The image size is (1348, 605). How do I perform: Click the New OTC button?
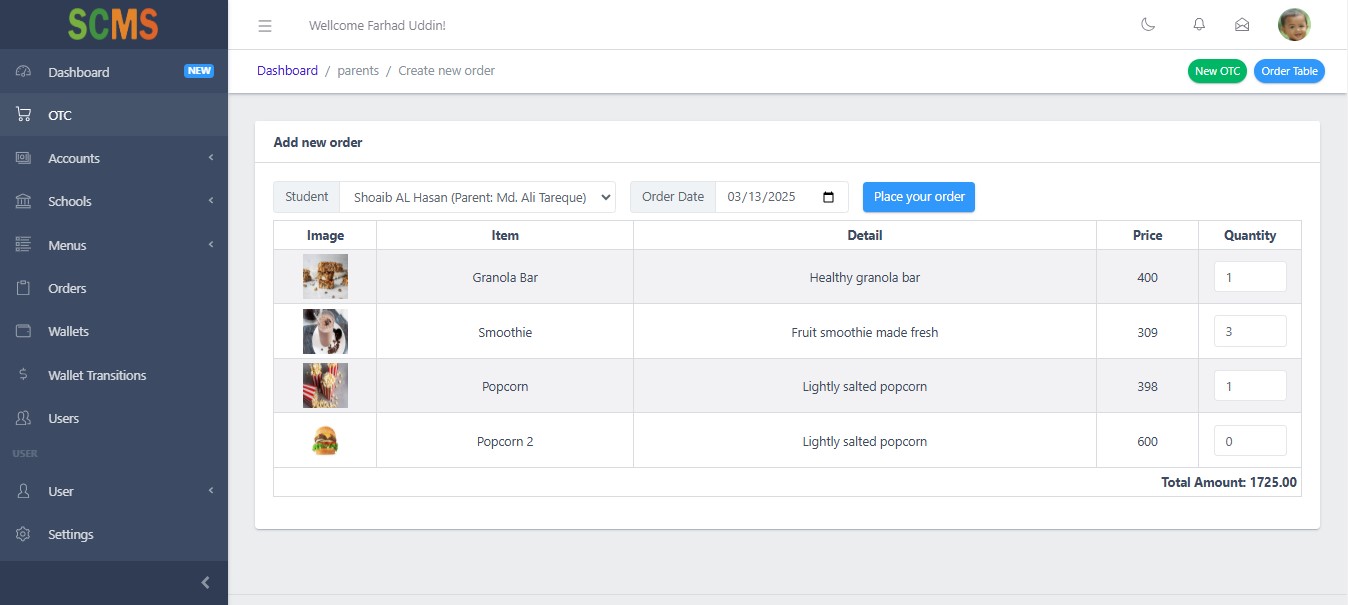tap(1217, 71)
